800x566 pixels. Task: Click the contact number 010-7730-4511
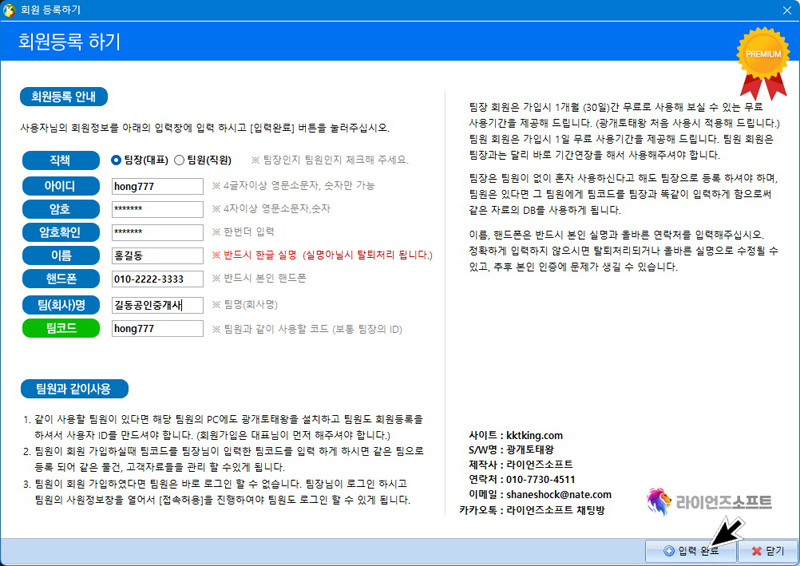[x=540, y=480]
